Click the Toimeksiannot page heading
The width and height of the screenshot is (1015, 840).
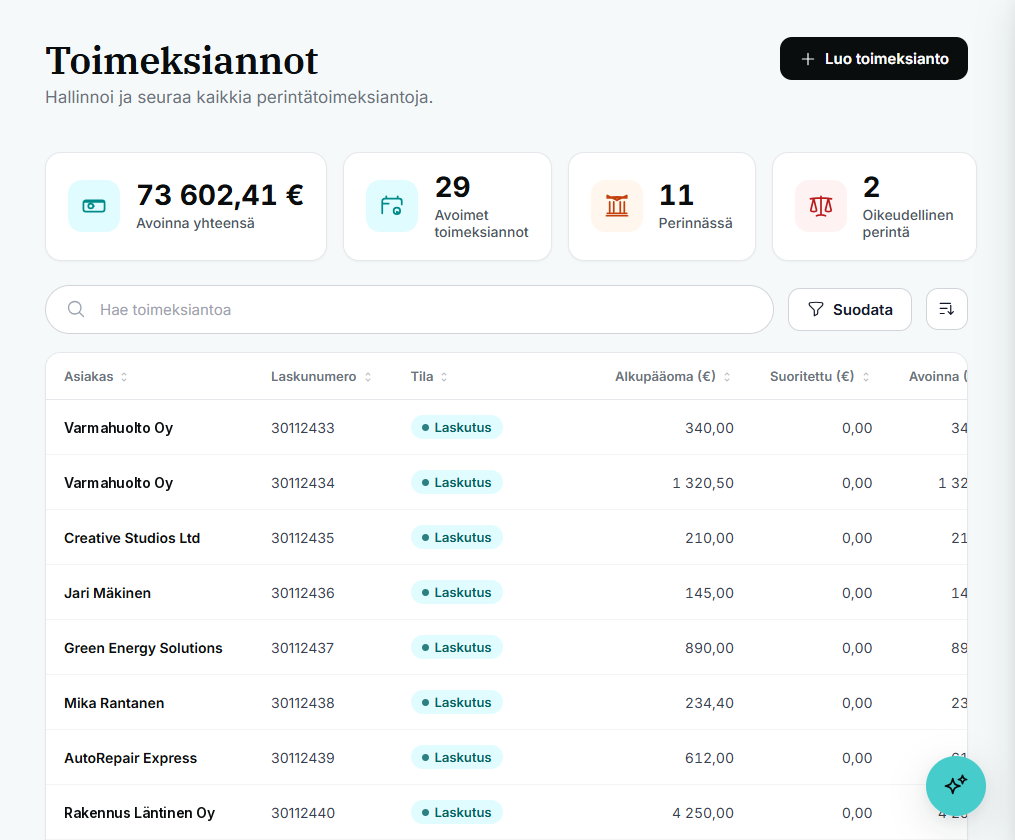tap(182, 61)
